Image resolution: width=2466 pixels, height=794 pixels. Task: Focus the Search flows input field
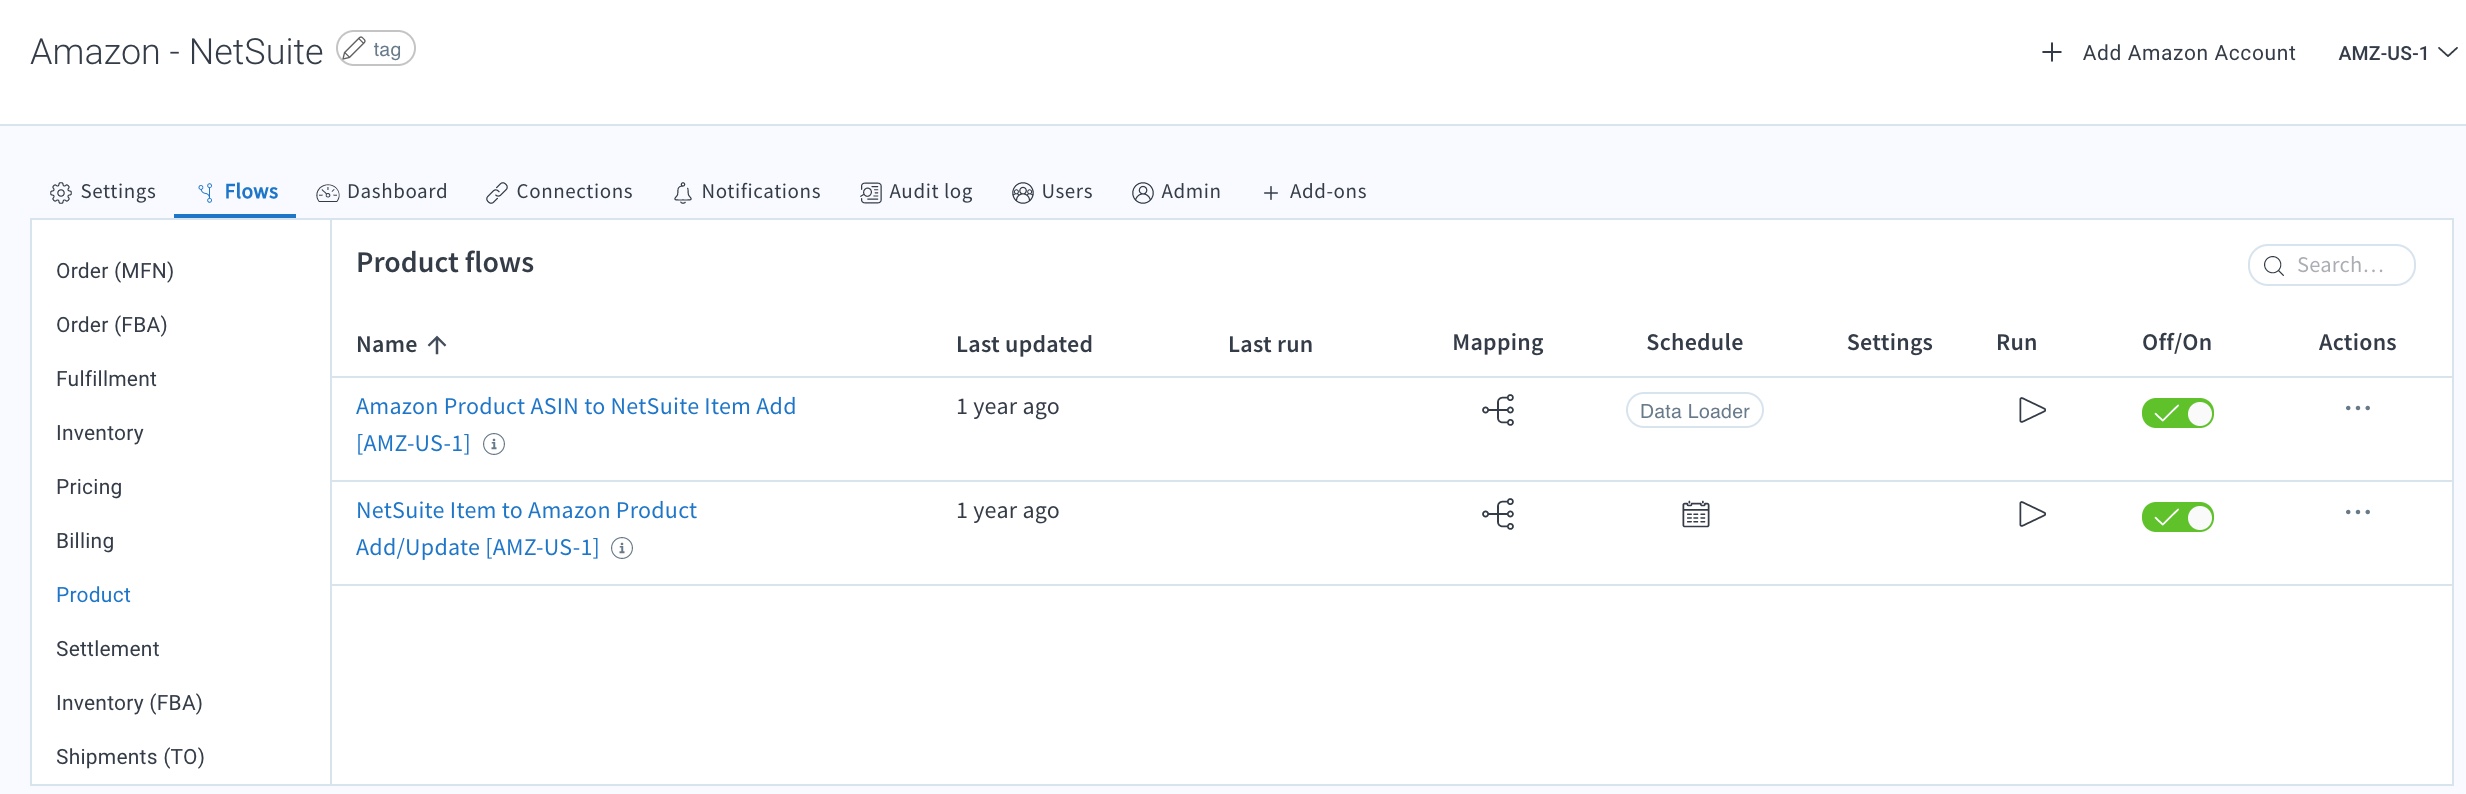[2332, 265]
